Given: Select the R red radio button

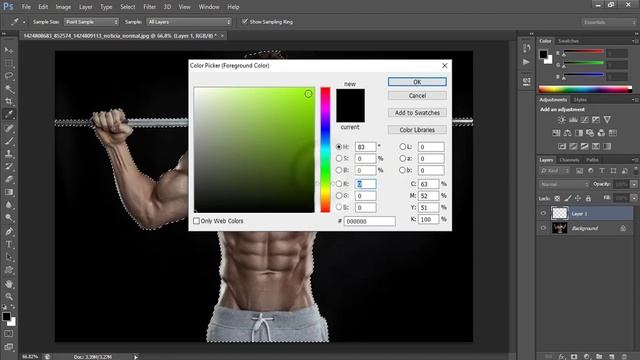Looking at the screenshot, I should [339, 184].
